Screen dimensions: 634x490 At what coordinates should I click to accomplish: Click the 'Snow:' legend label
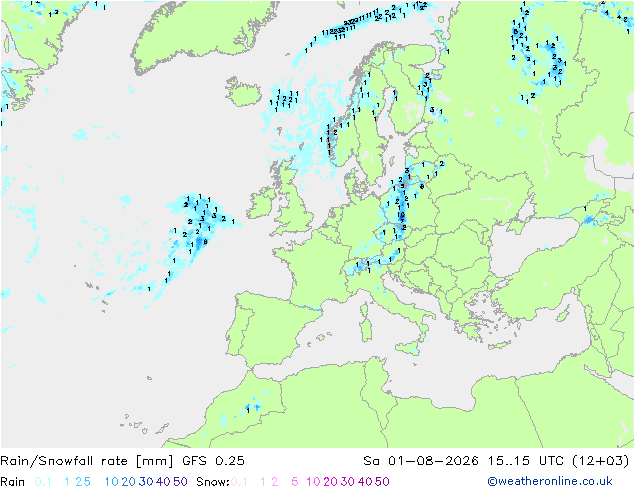(213, 482)
